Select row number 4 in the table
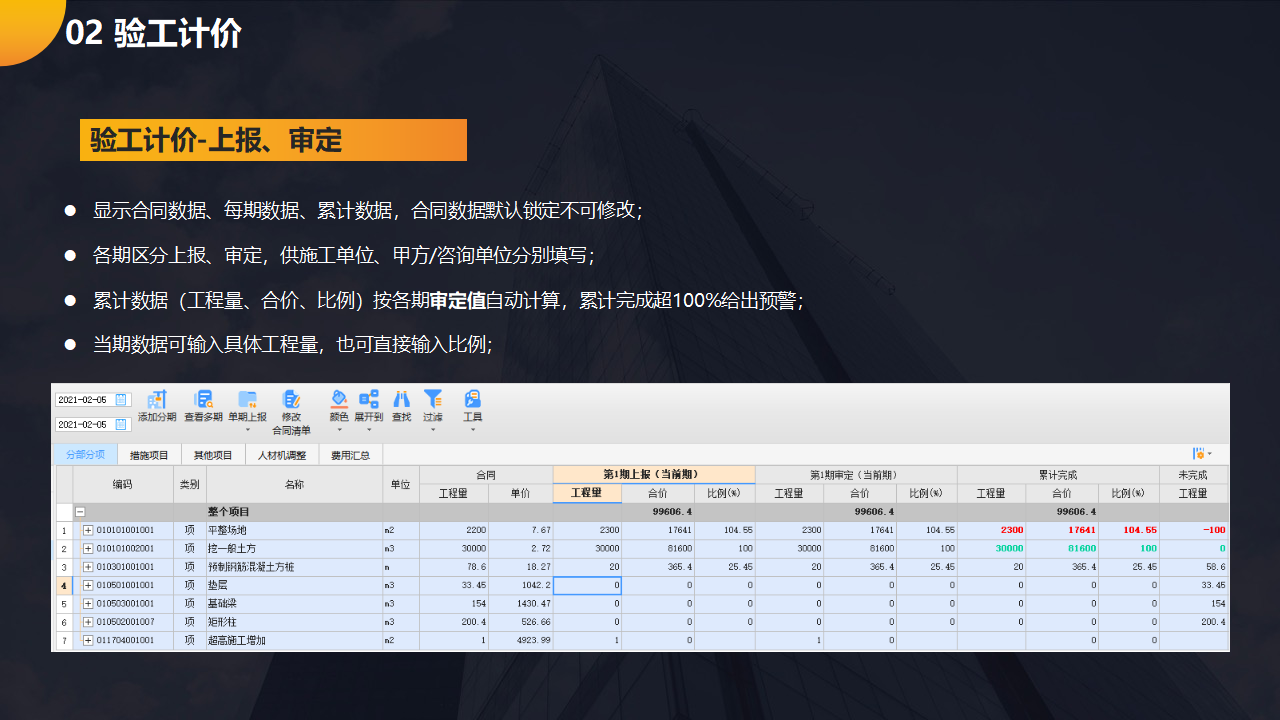This screenshot has width=1280, height=720. (64, 585)
